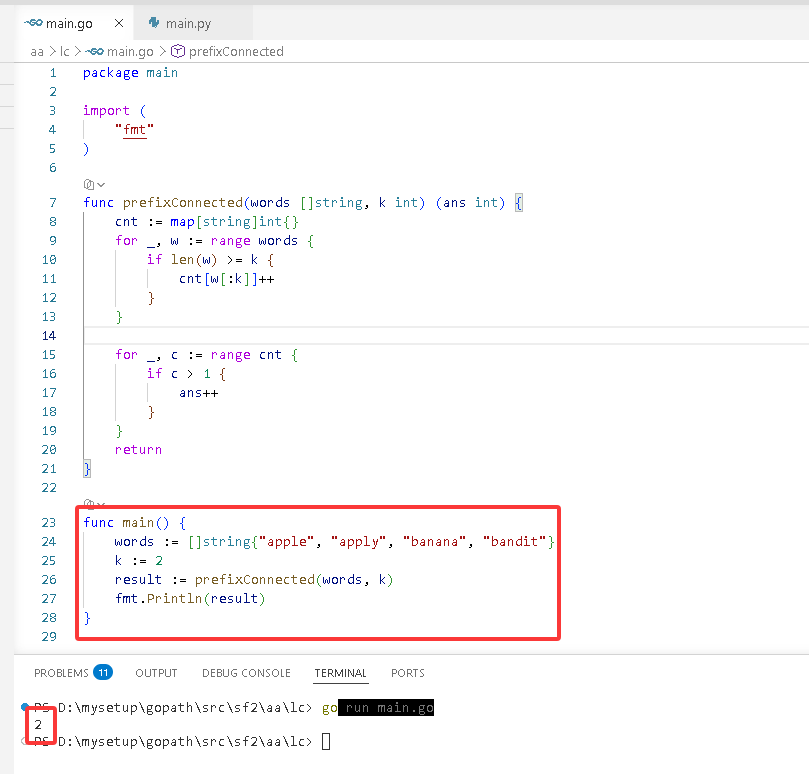Click the "fmt" import string
The width and height of the screenshot is (809, 774).
tap(135, 130)
